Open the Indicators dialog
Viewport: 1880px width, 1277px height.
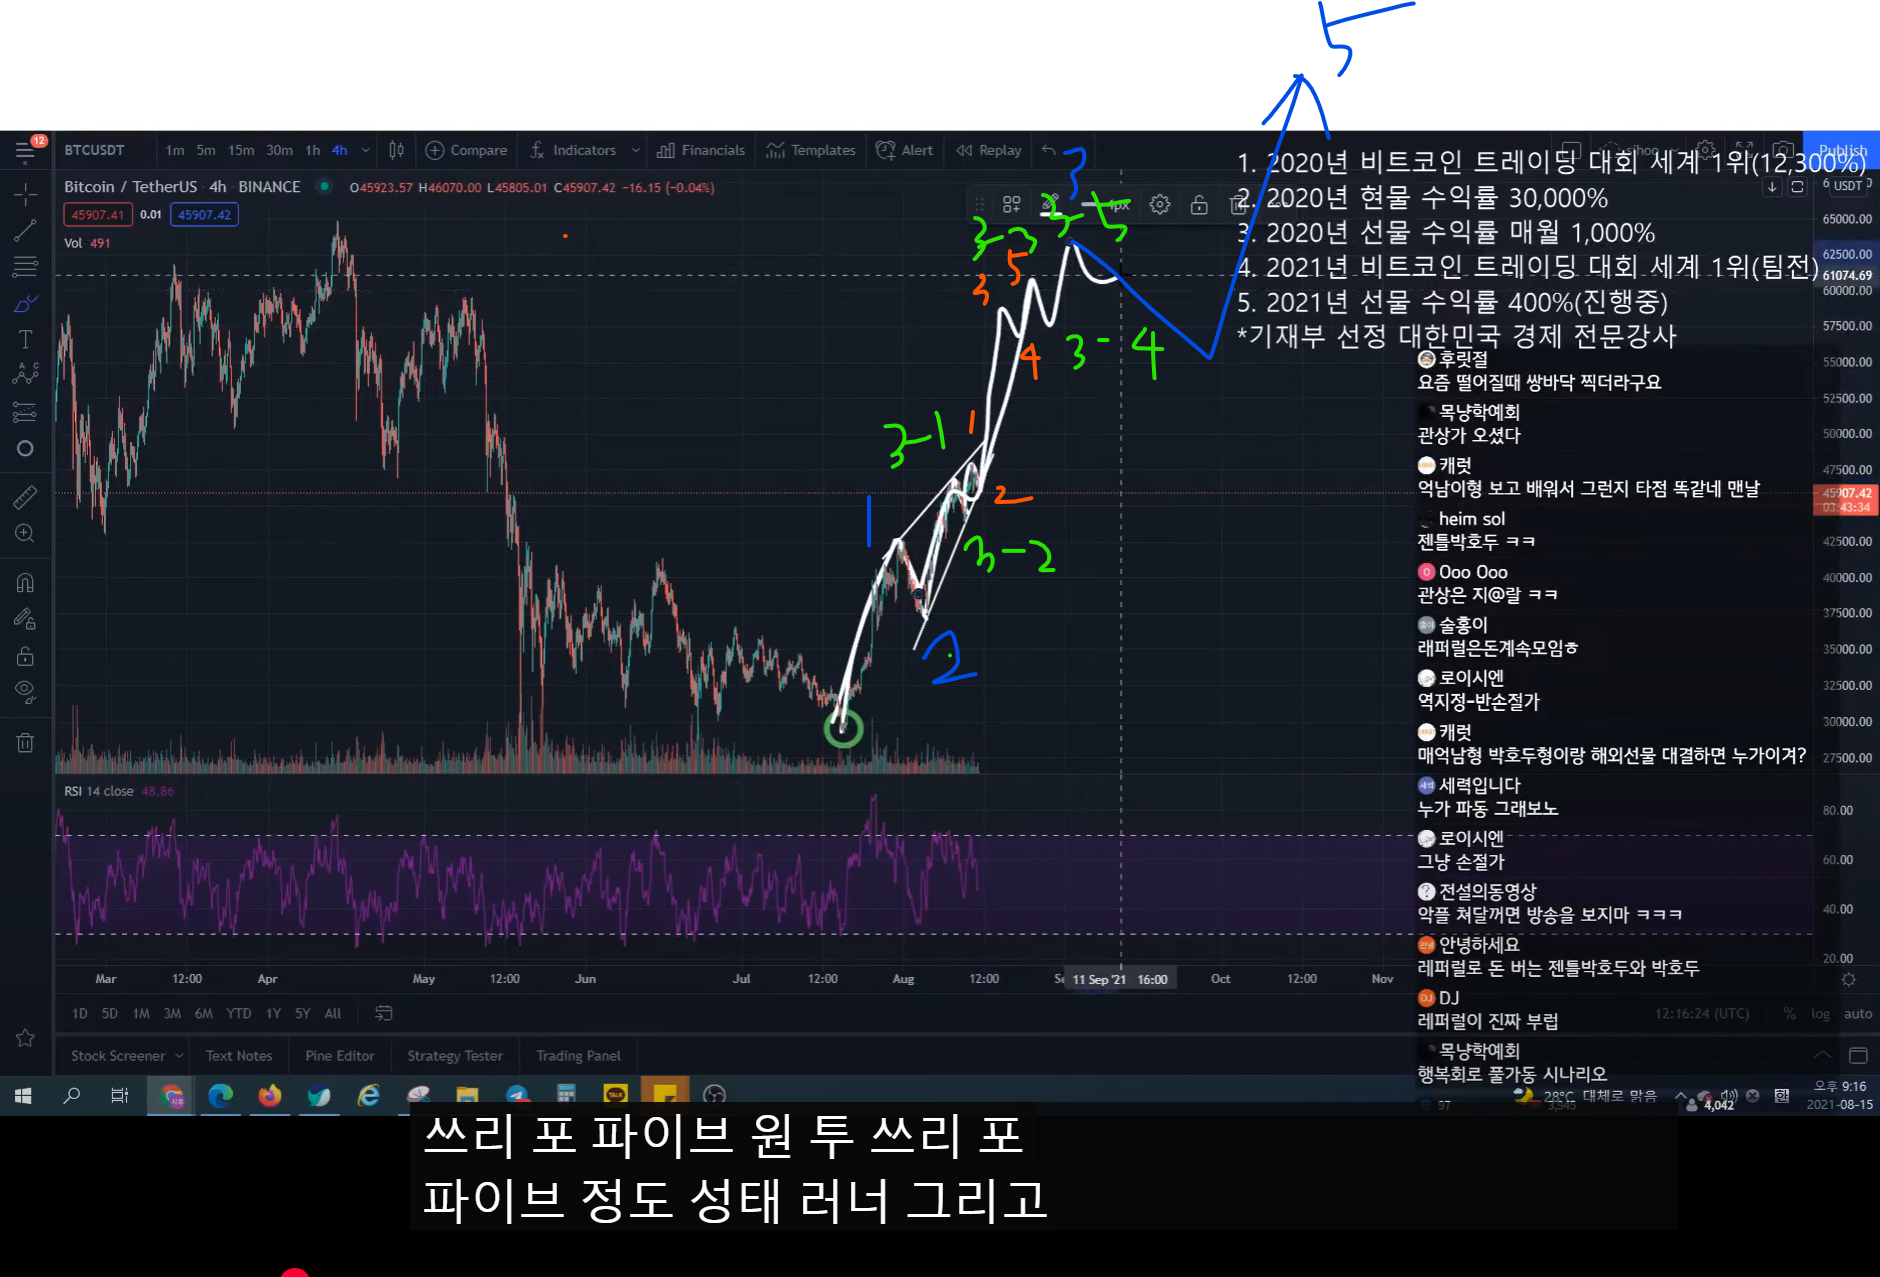tap(573, 150)
